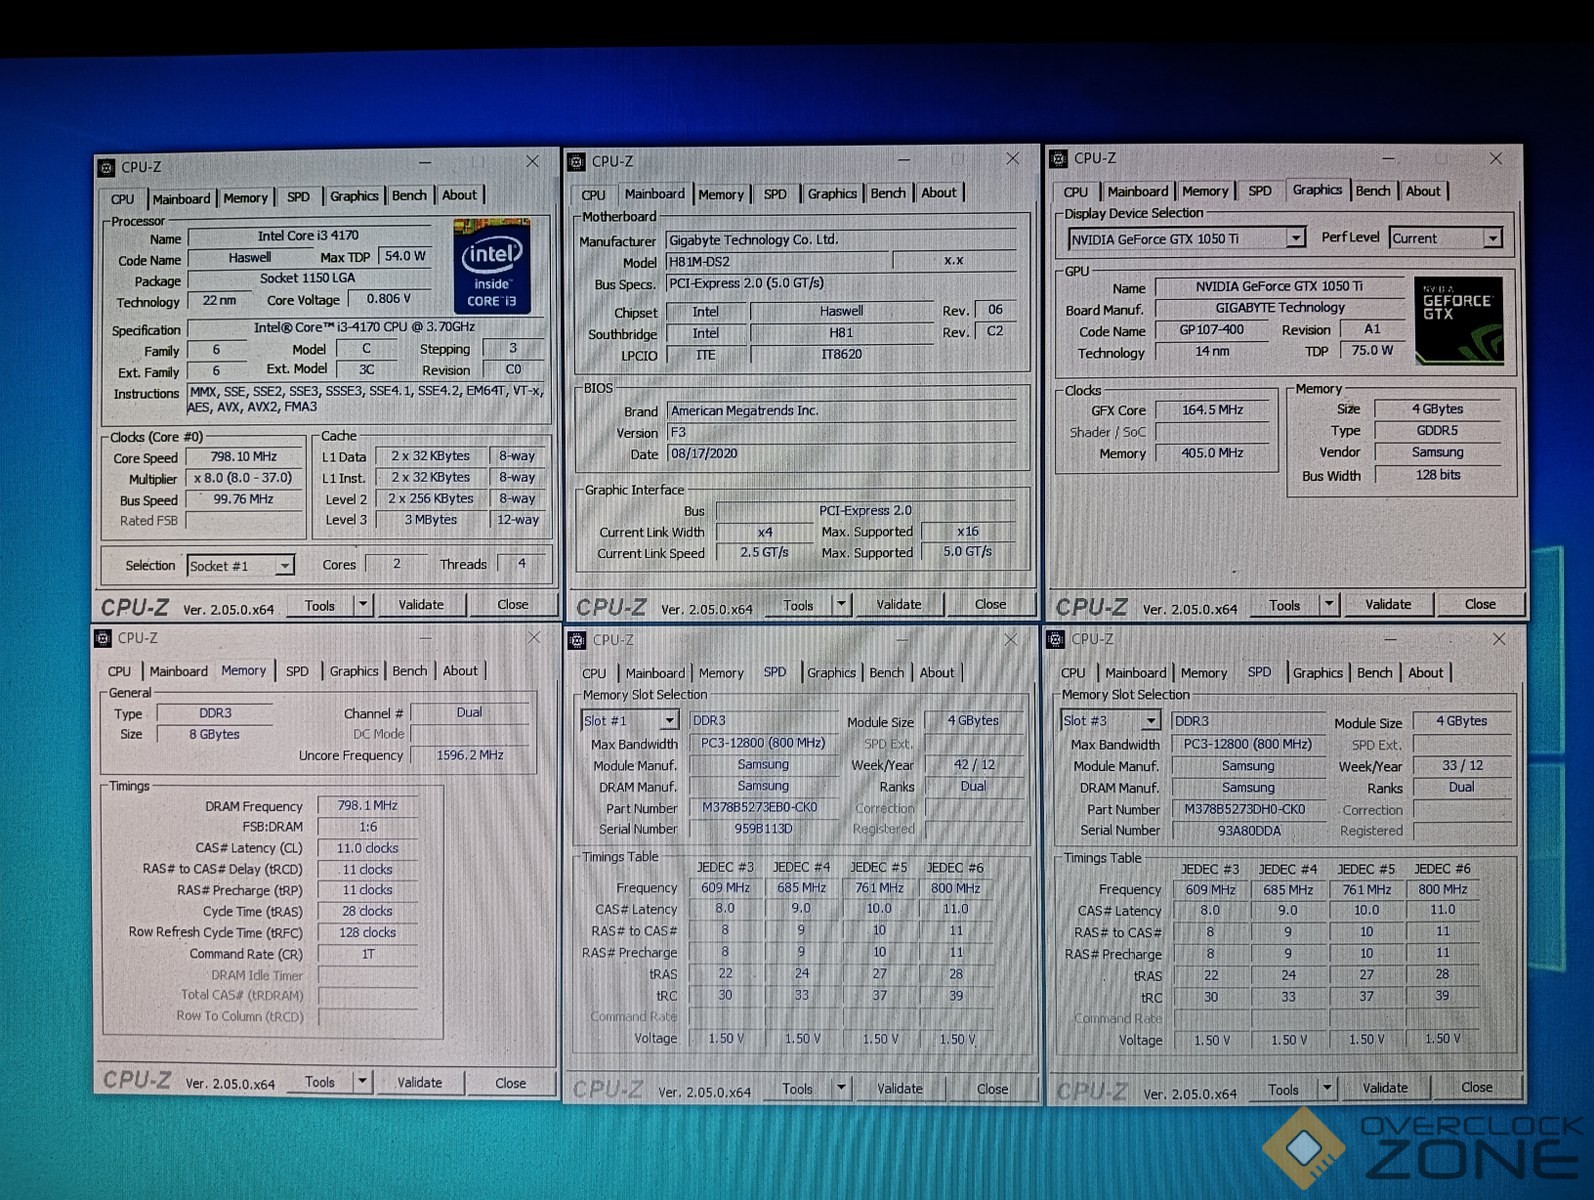
Task: Switch to Memory tab in Motherboard window
Action: coord(721,194)
